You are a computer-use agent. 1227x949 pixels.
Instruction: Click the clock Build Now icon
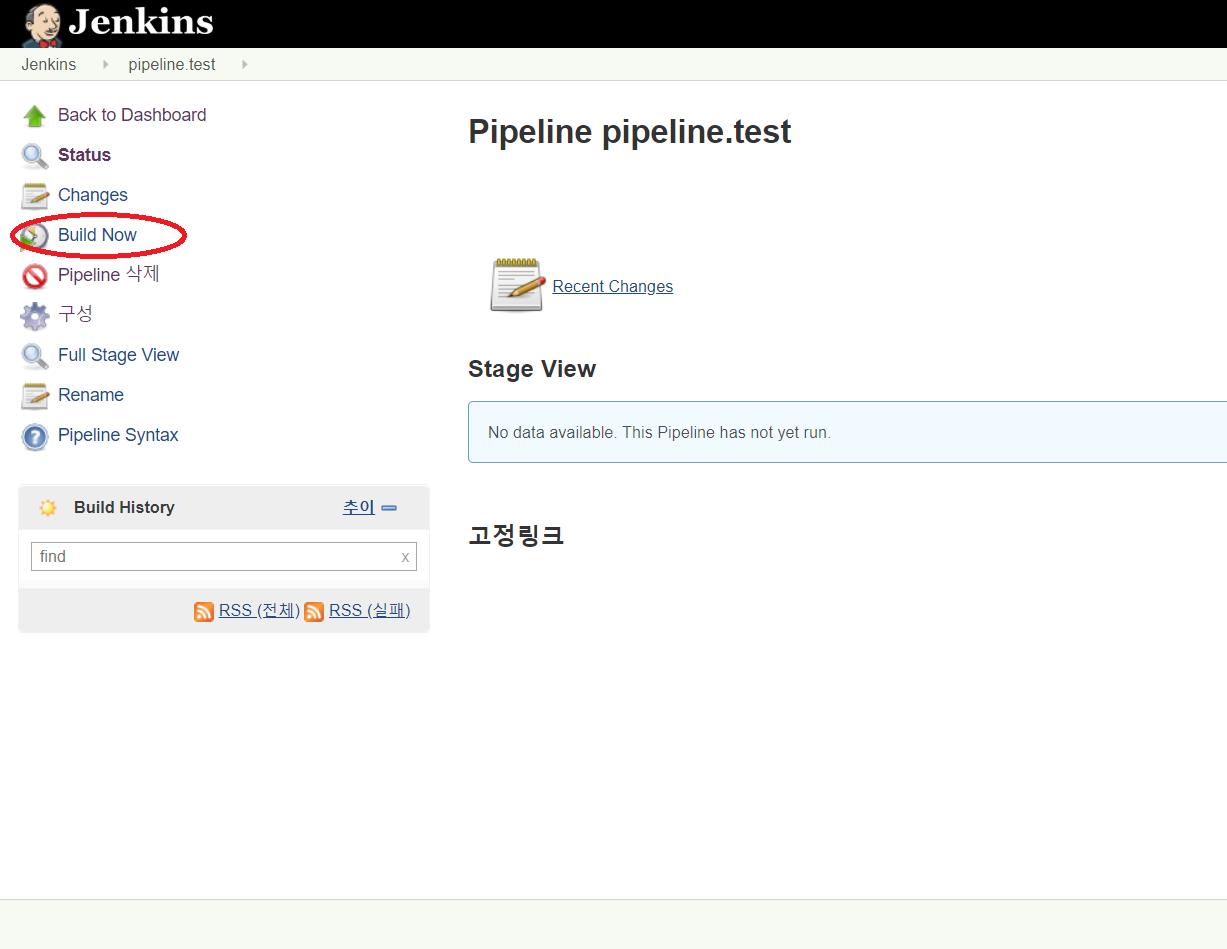tap(34, 236)
